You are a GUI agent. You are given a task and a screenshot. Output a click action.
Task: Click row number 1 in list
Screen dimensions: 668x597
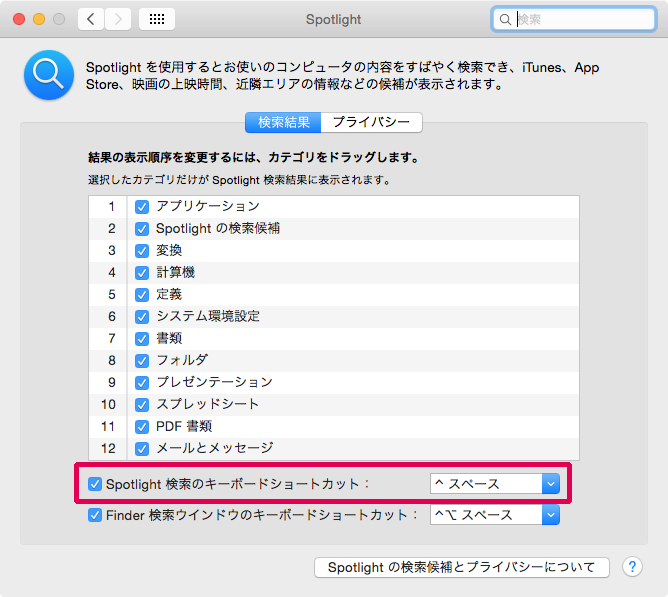(112, 207)
